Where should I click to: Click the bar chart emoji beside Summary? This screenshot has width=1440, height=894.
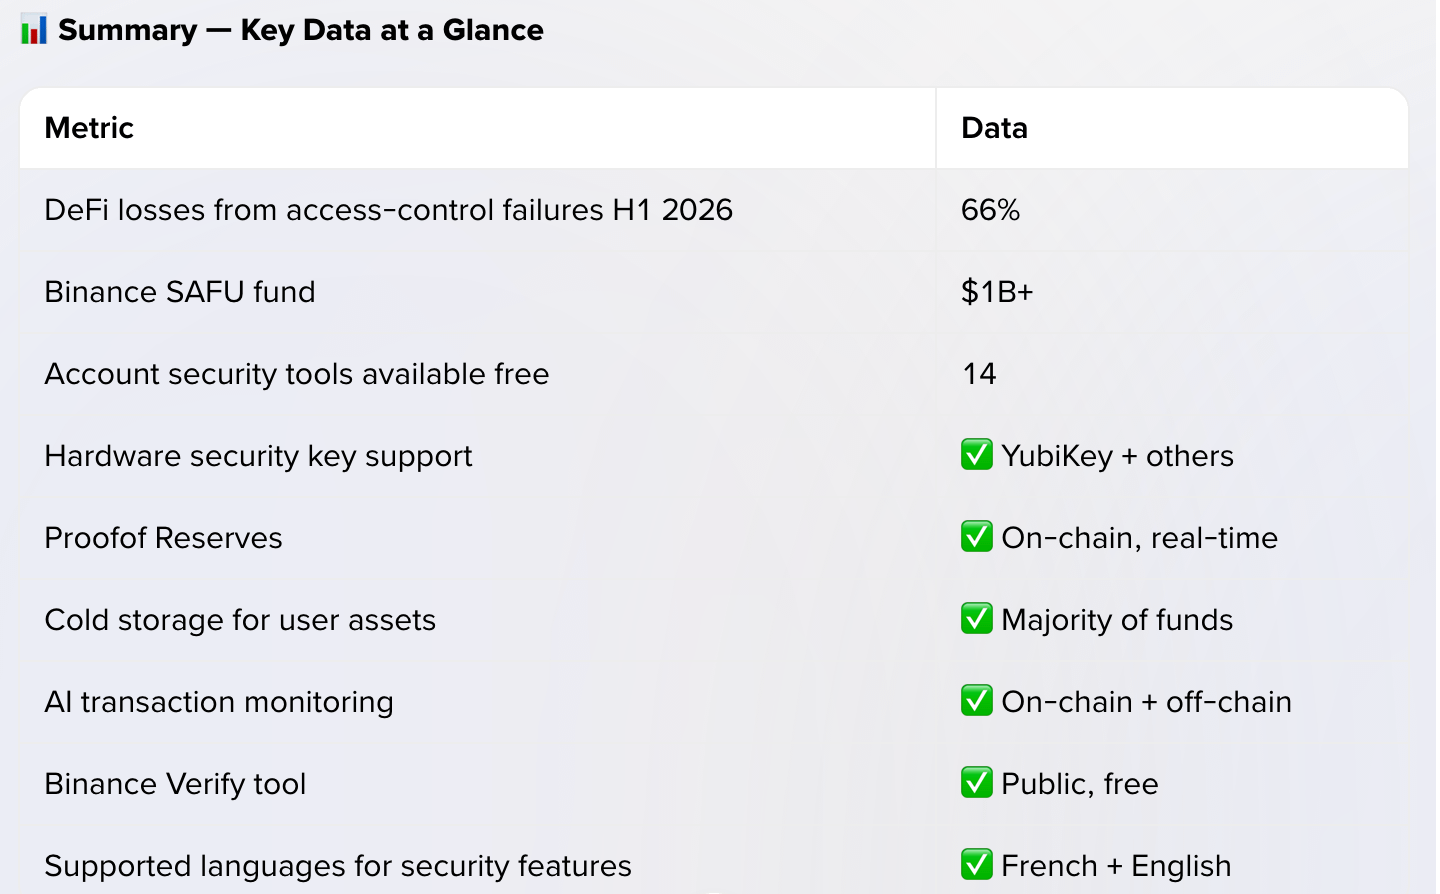click(x=33, y=30)
